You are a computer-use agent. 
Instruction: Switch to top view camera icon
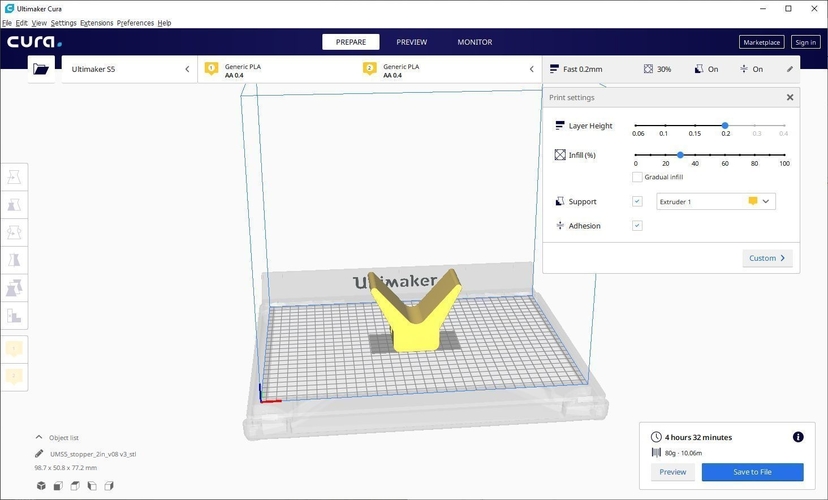click(75, 486)
